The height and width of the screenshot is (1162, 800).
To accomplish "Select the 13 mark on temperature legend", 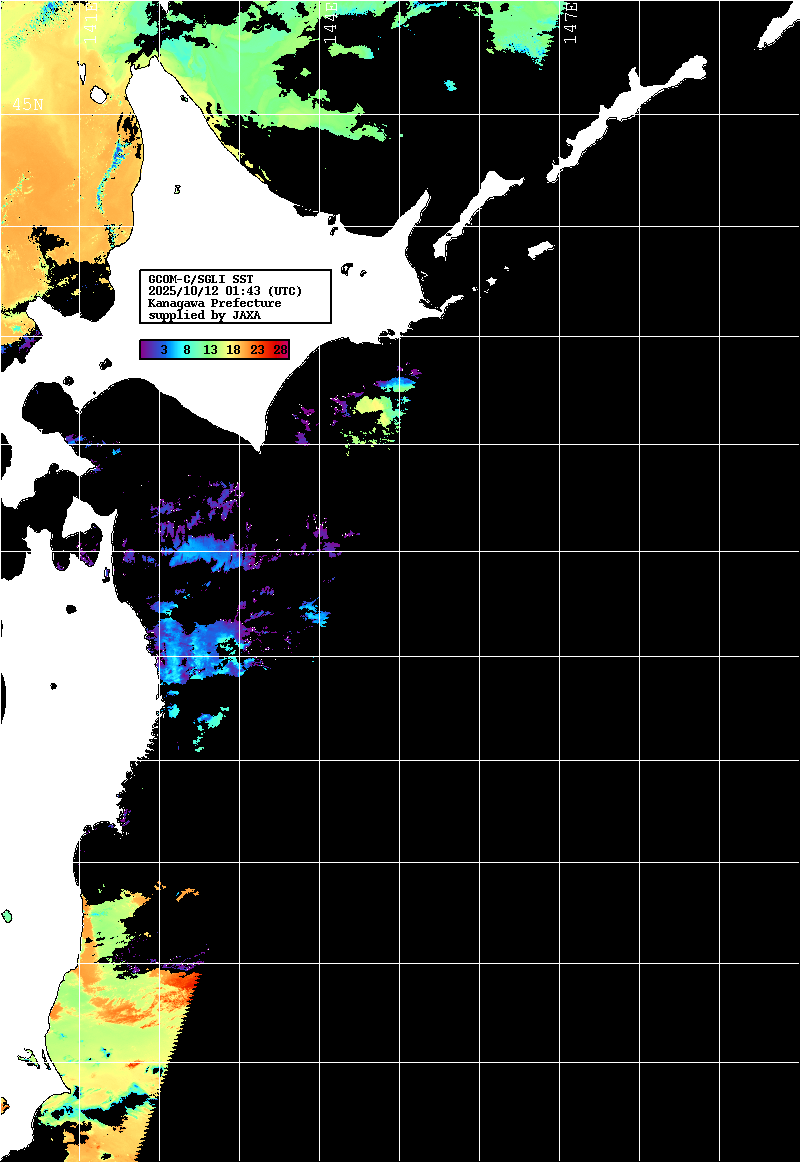I will pyautogui.click(x=210, y=350).
